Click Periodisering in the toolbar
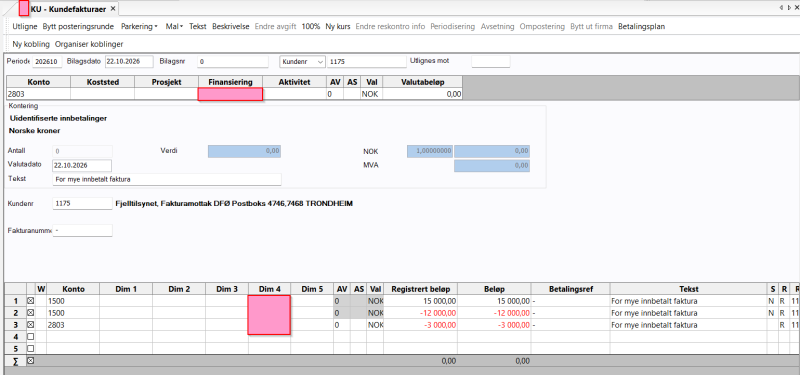Screen dimensions: 800x375 tap(453, 27)
